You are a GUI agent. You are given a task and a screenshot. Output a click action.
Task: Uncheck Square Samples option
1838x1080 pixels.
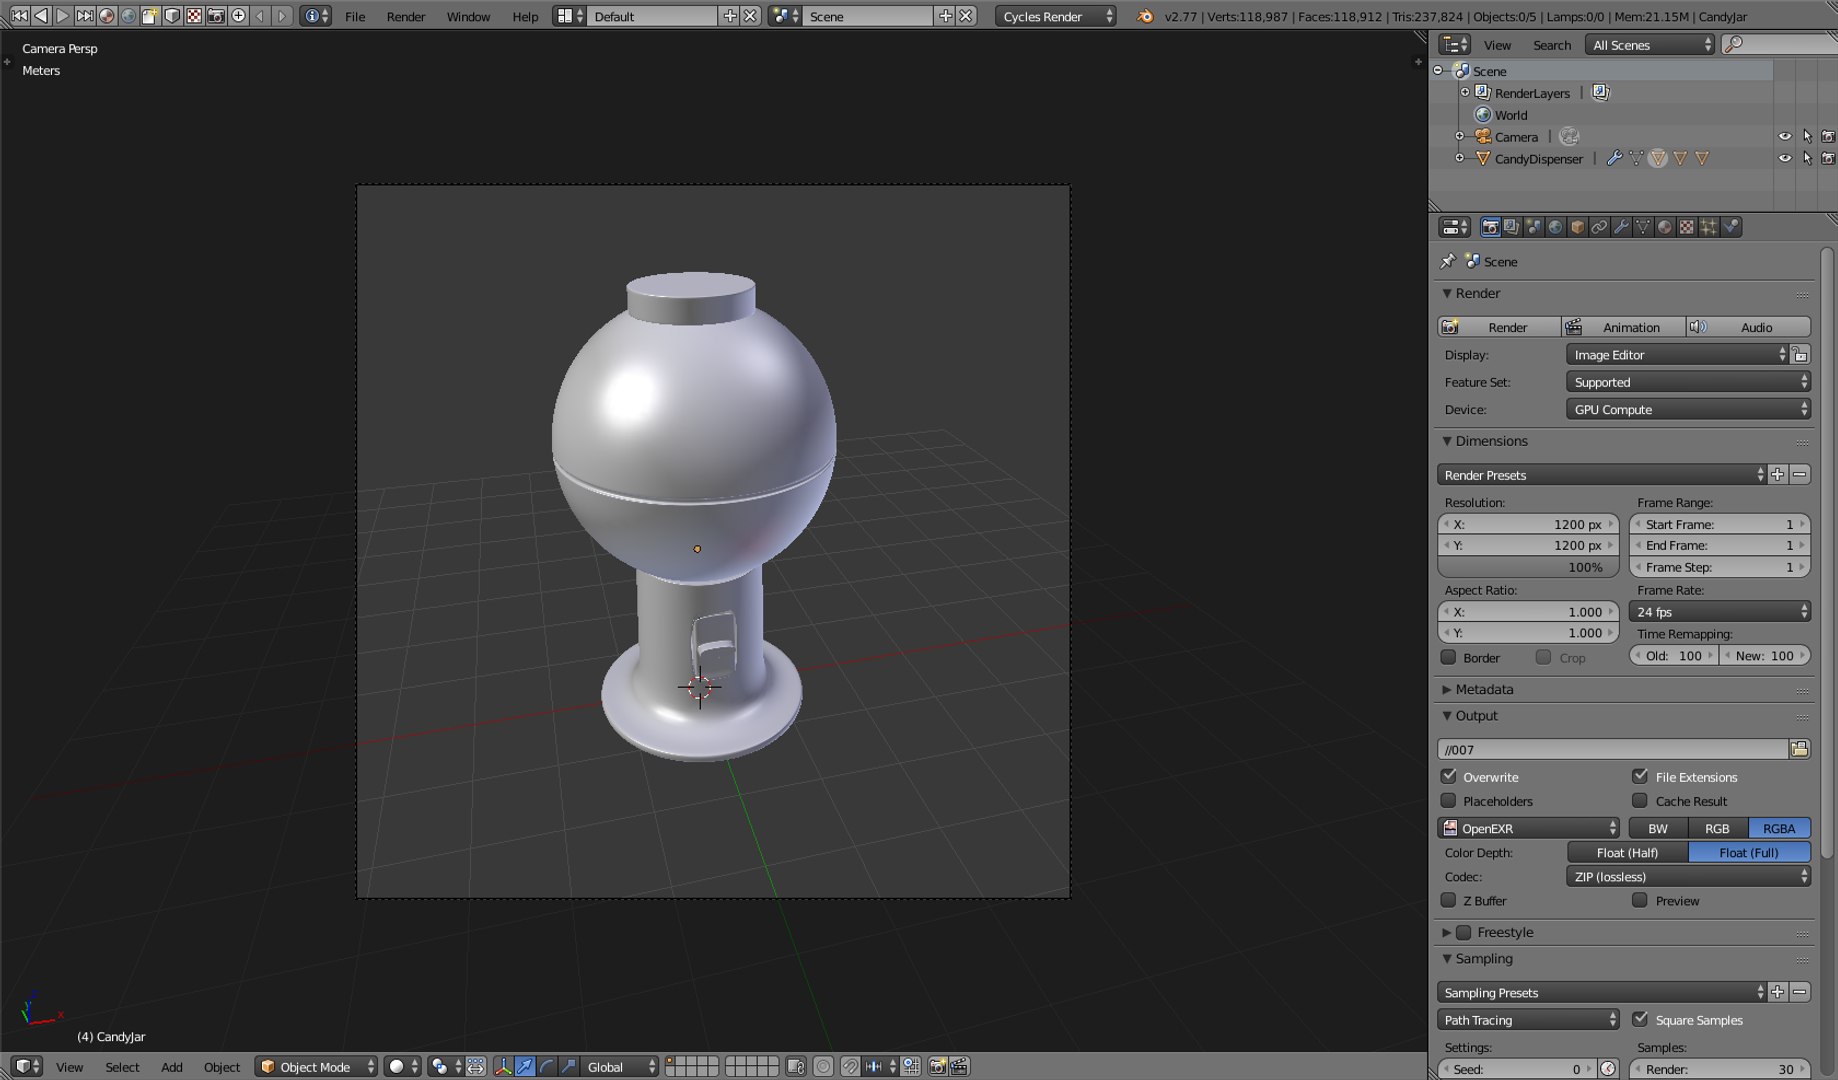1640,1019
